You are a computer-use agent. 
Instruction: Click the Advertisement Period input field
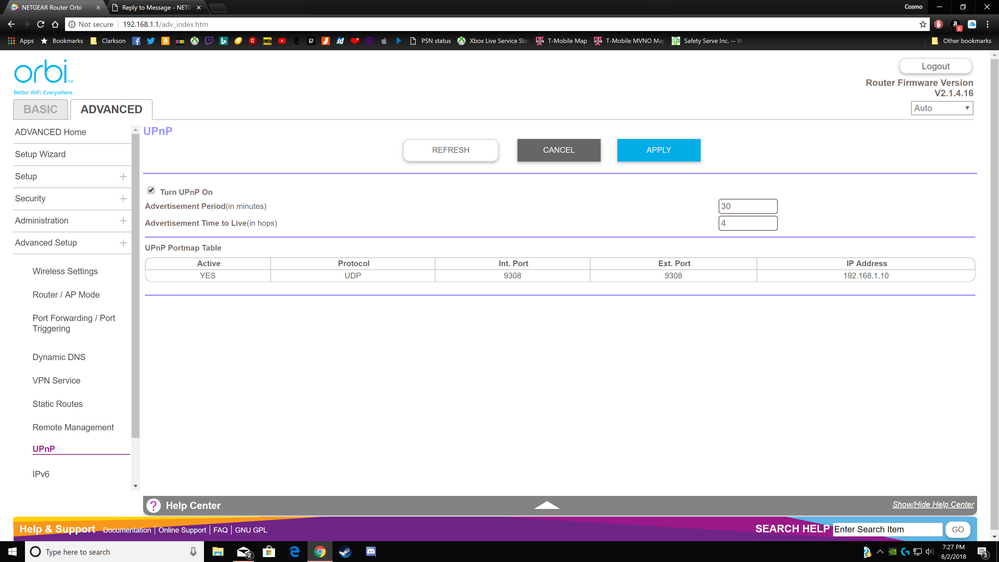(x=747, y=206)
